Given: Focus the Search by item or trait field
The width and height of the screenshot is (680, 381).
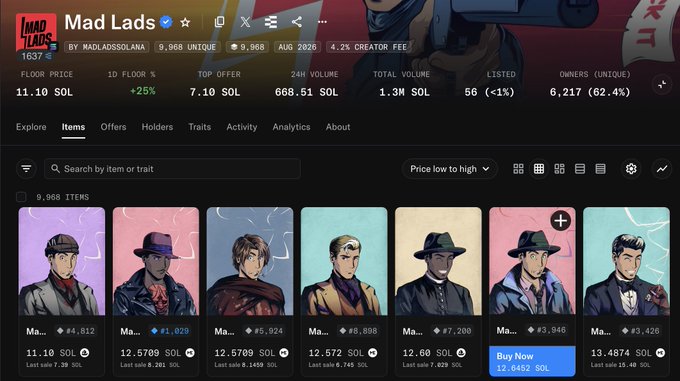Looking at the screenshot, I should (x=172, y=169).
